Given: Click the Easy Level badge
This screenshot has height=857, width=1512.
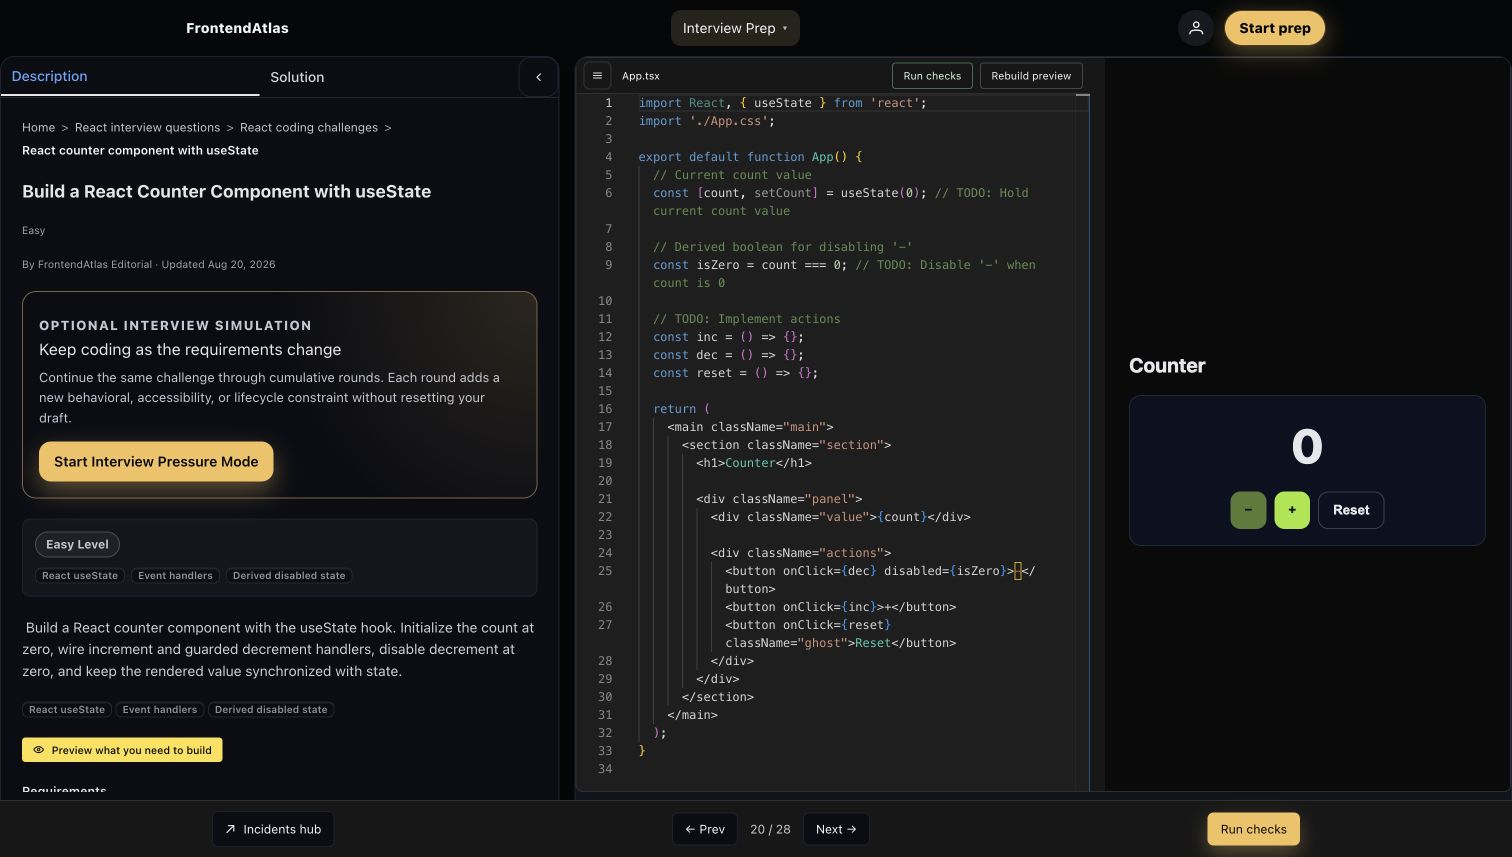Looking at the screenshot, I should click(x=77, y=544).
